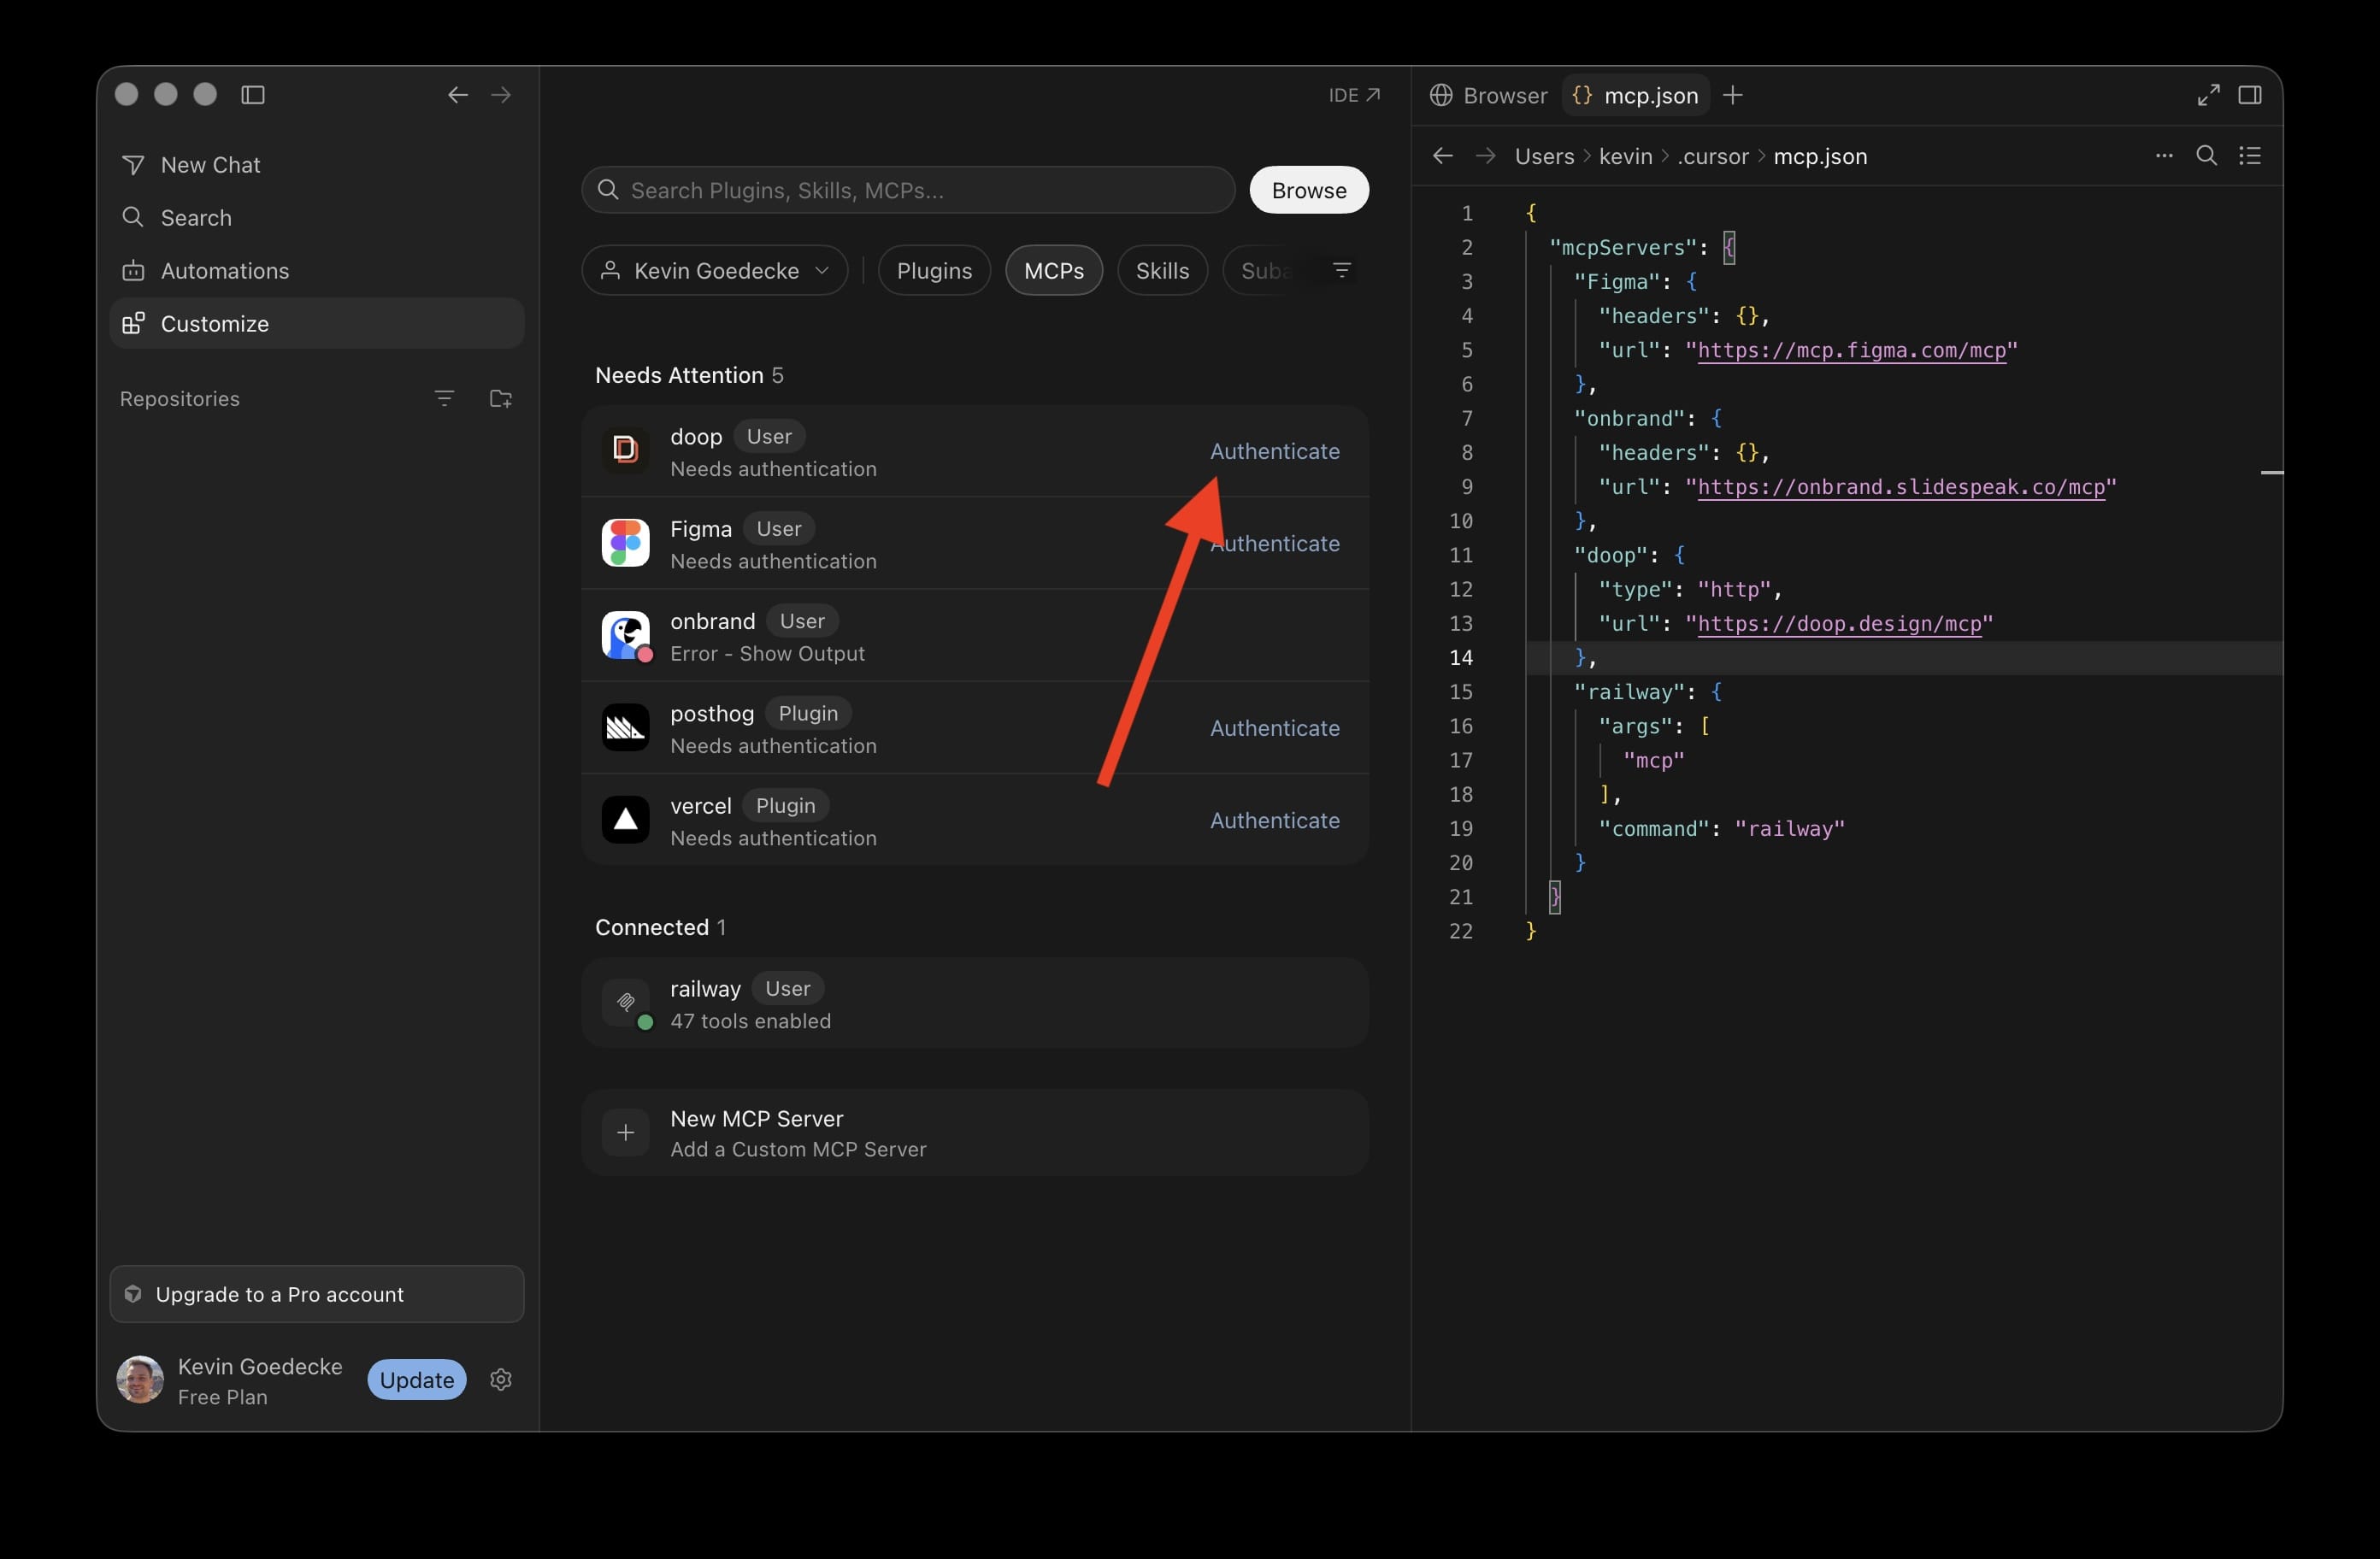2380x1559 pixels.
Task: Navigate forward in the editor pane
Action: click(1485, 156)
